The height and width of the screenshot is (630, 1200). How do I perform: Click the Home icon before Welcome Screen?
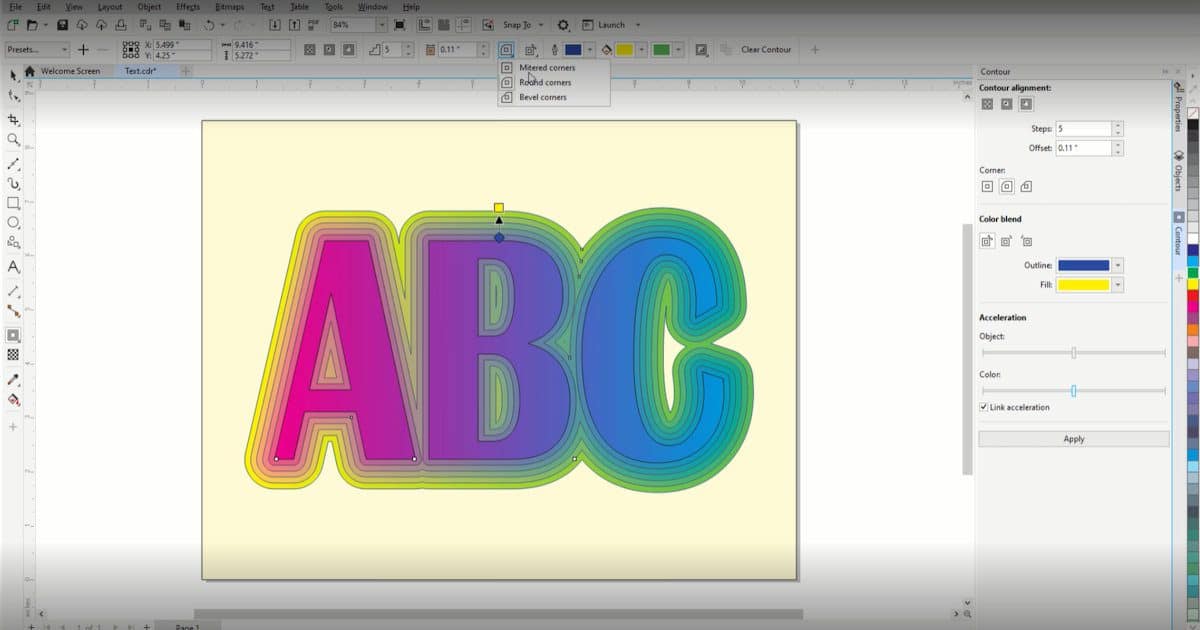[30, 71]
